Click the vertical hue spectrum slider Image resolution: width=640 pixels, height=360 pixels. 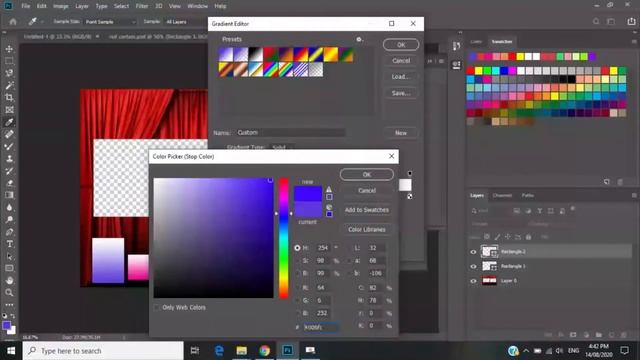point(284,238)
